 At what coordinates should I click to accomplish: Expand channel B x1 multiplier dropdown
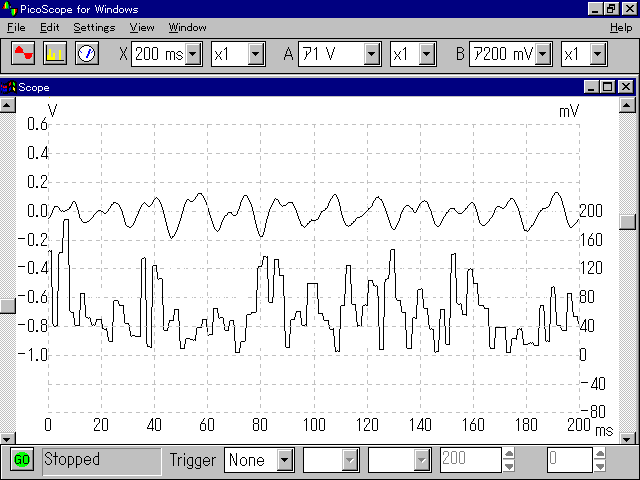pyautogui.click(x=597, y=54)
